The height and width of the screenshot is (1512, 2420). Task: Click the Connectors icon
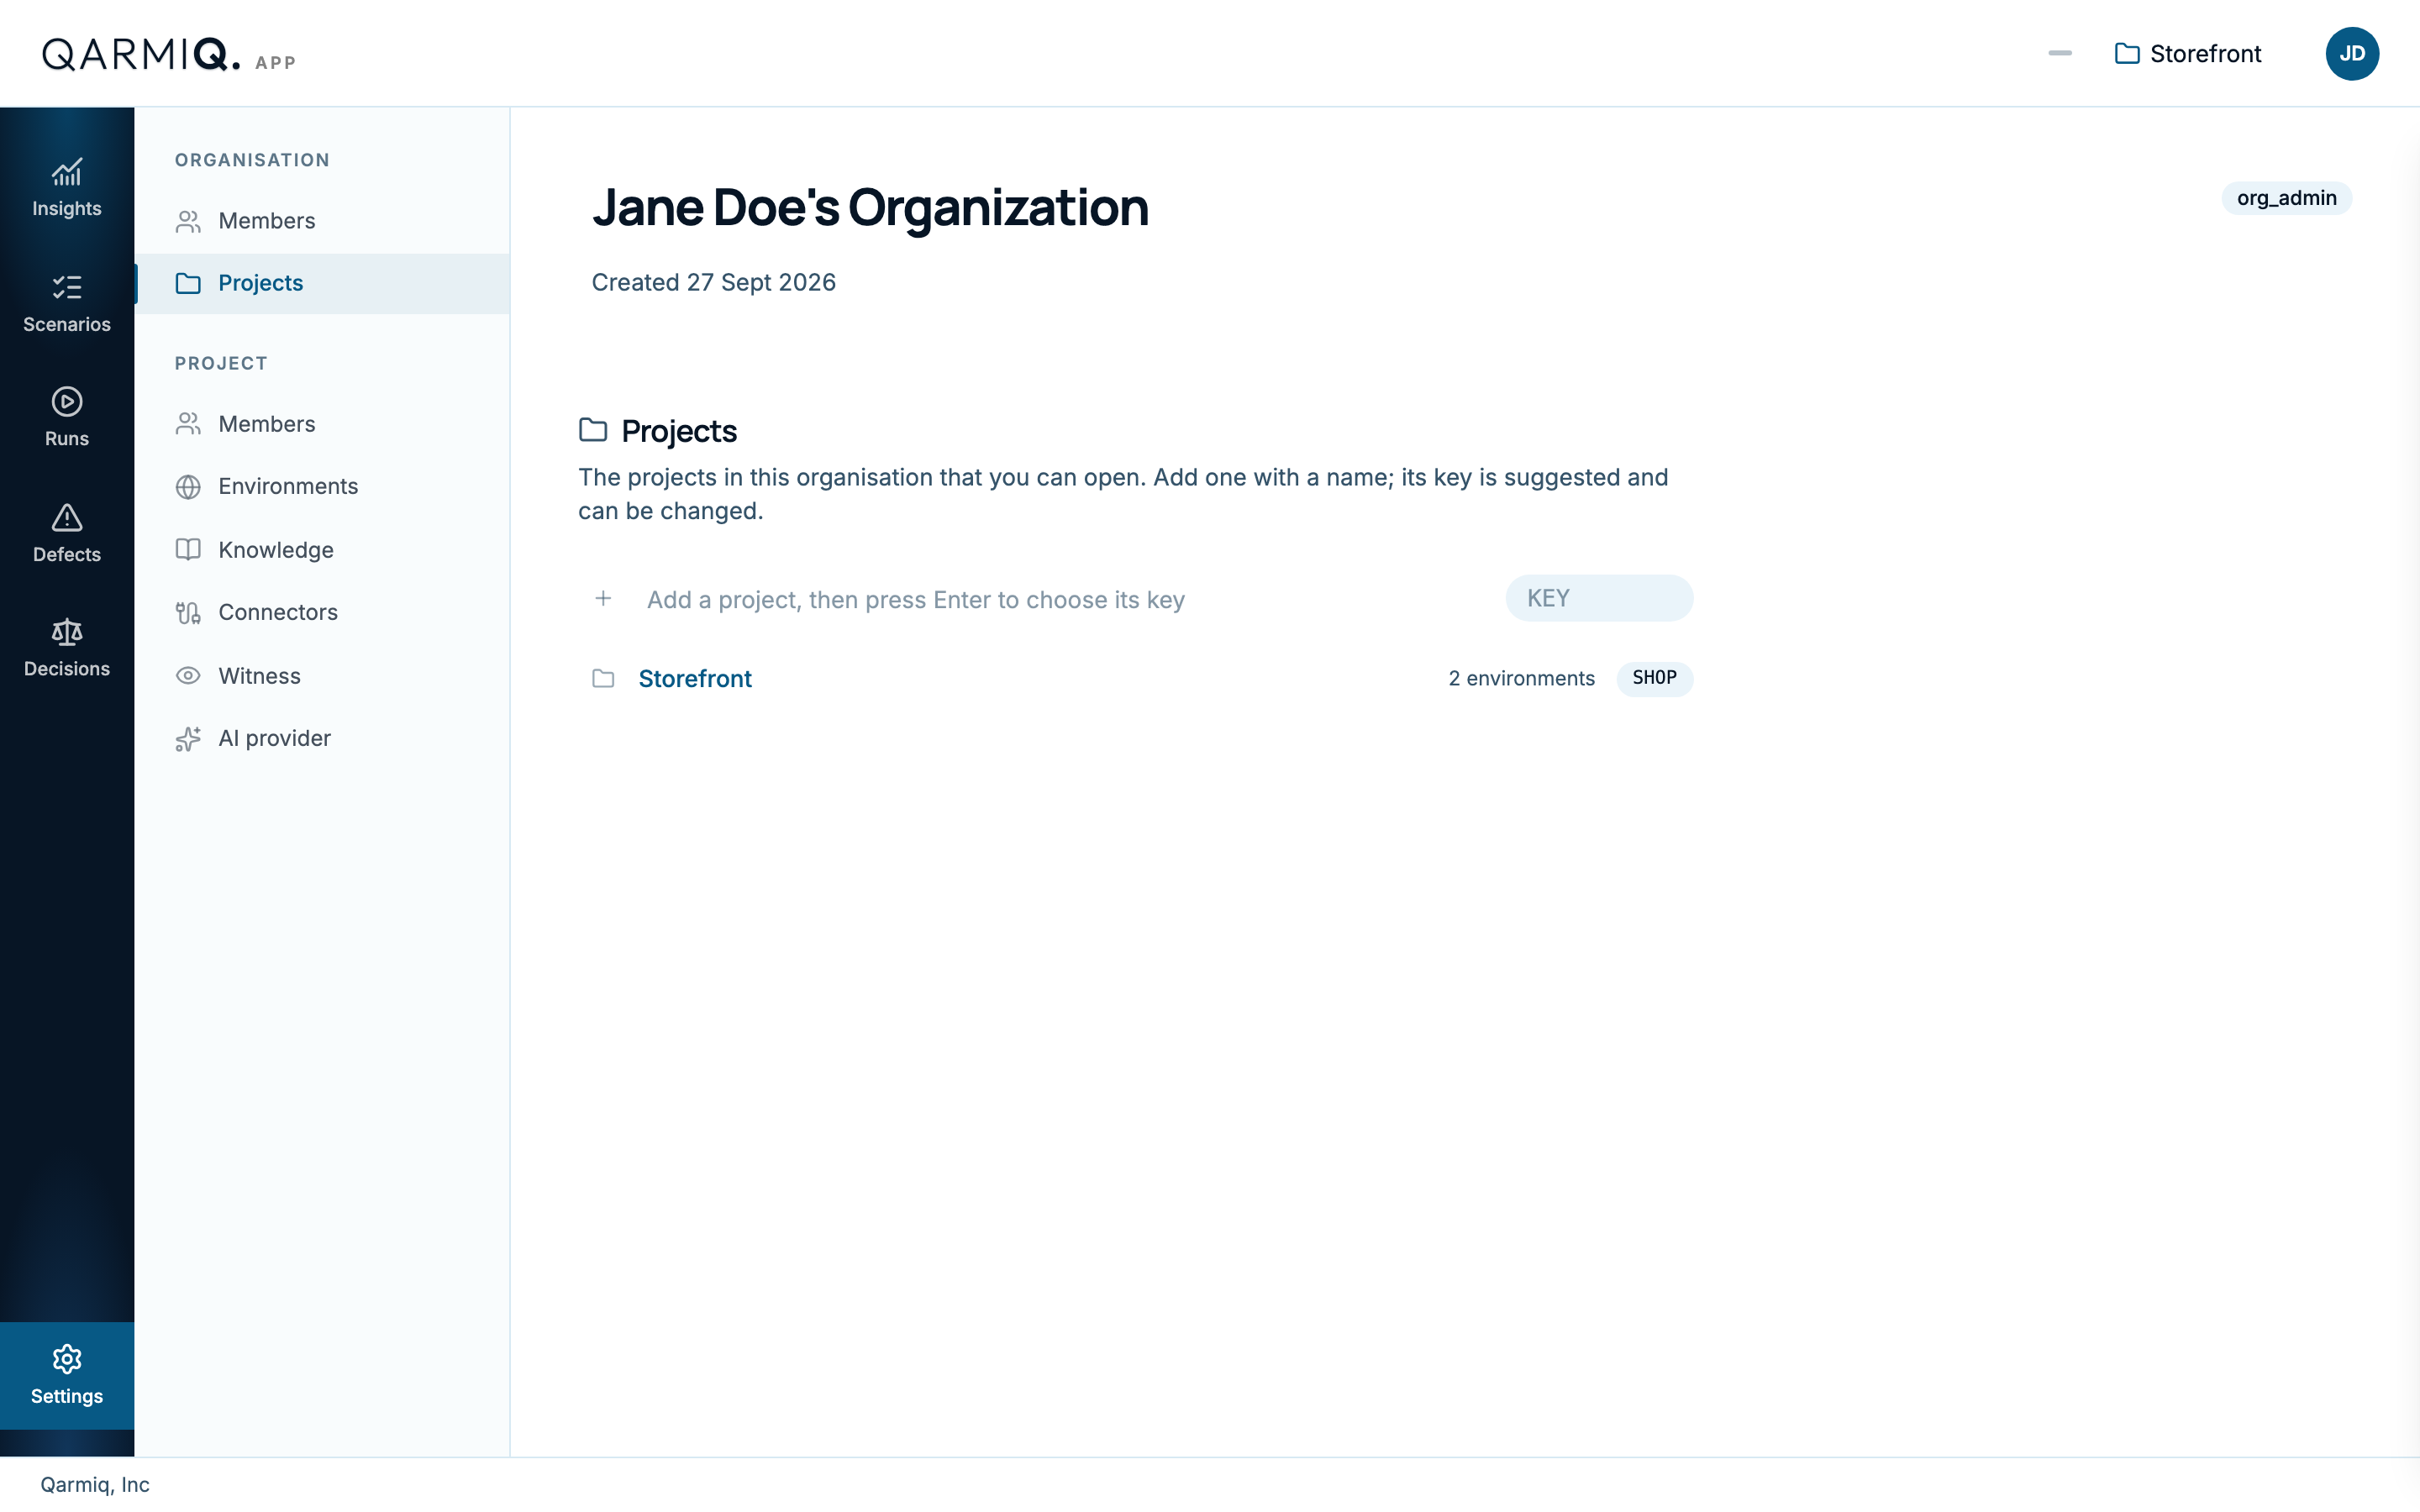pyautogui.click(x=188, y=613)
